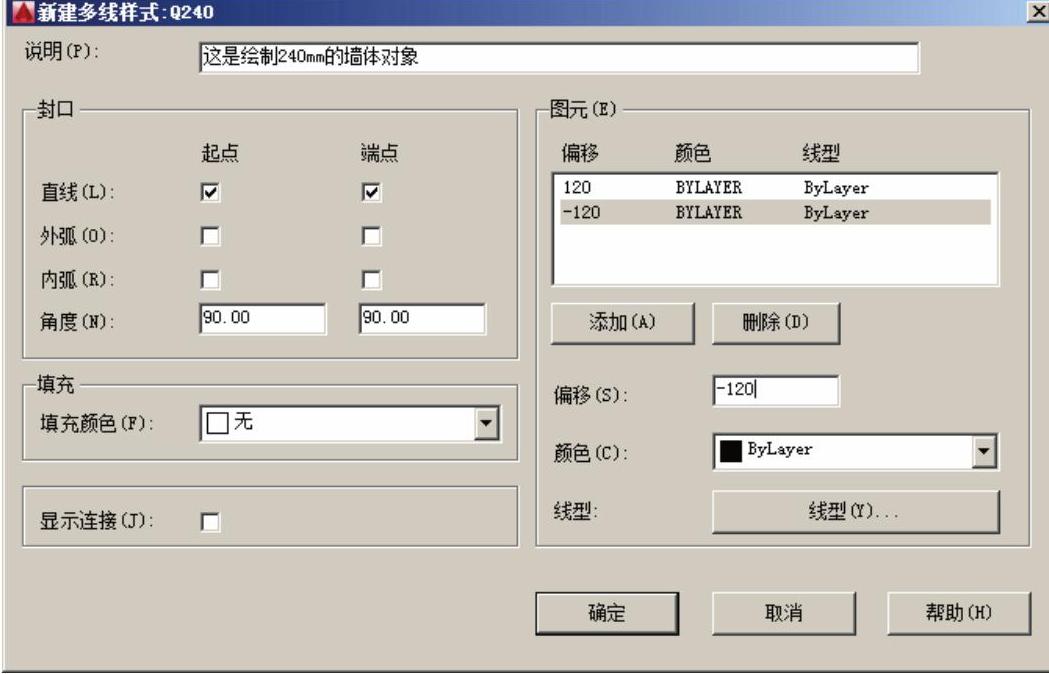Enable 内弧 start point checkbox
The width and height of the screenshot is (1049, 674).
pyautogui.click(x=210, y=279)
